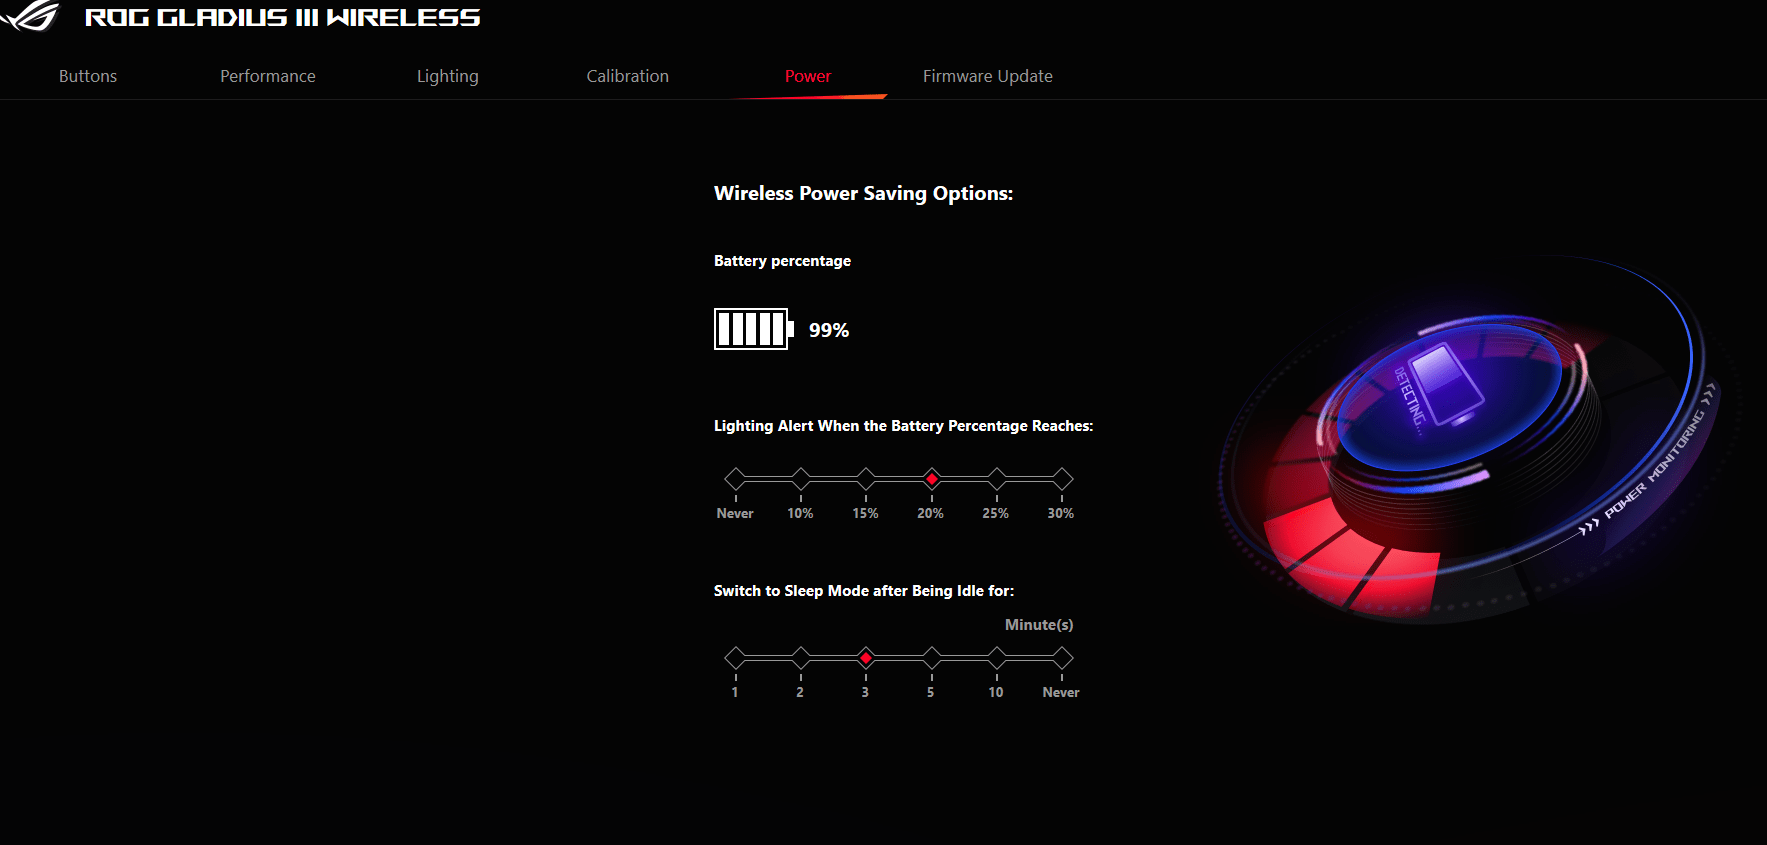Go to the Lighting tab
Viewport: 1767px width, 845px height.
click(447, 76)
